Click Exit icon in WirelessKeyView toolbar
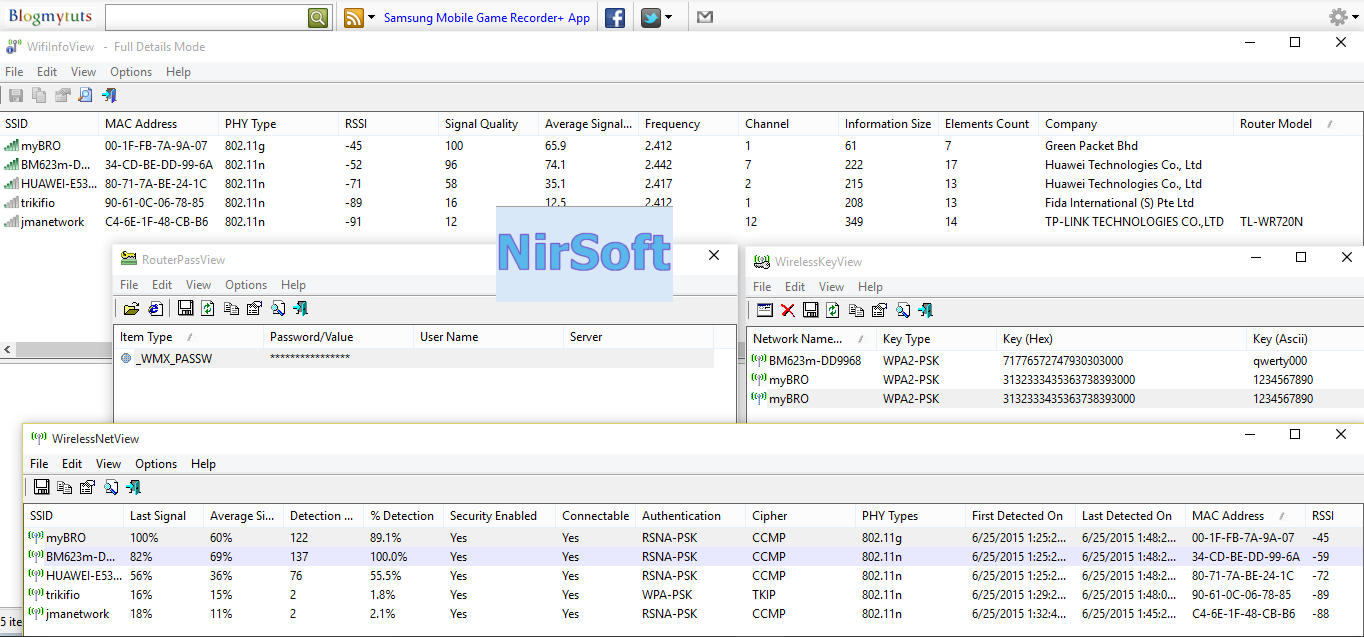 click(926, 310)
